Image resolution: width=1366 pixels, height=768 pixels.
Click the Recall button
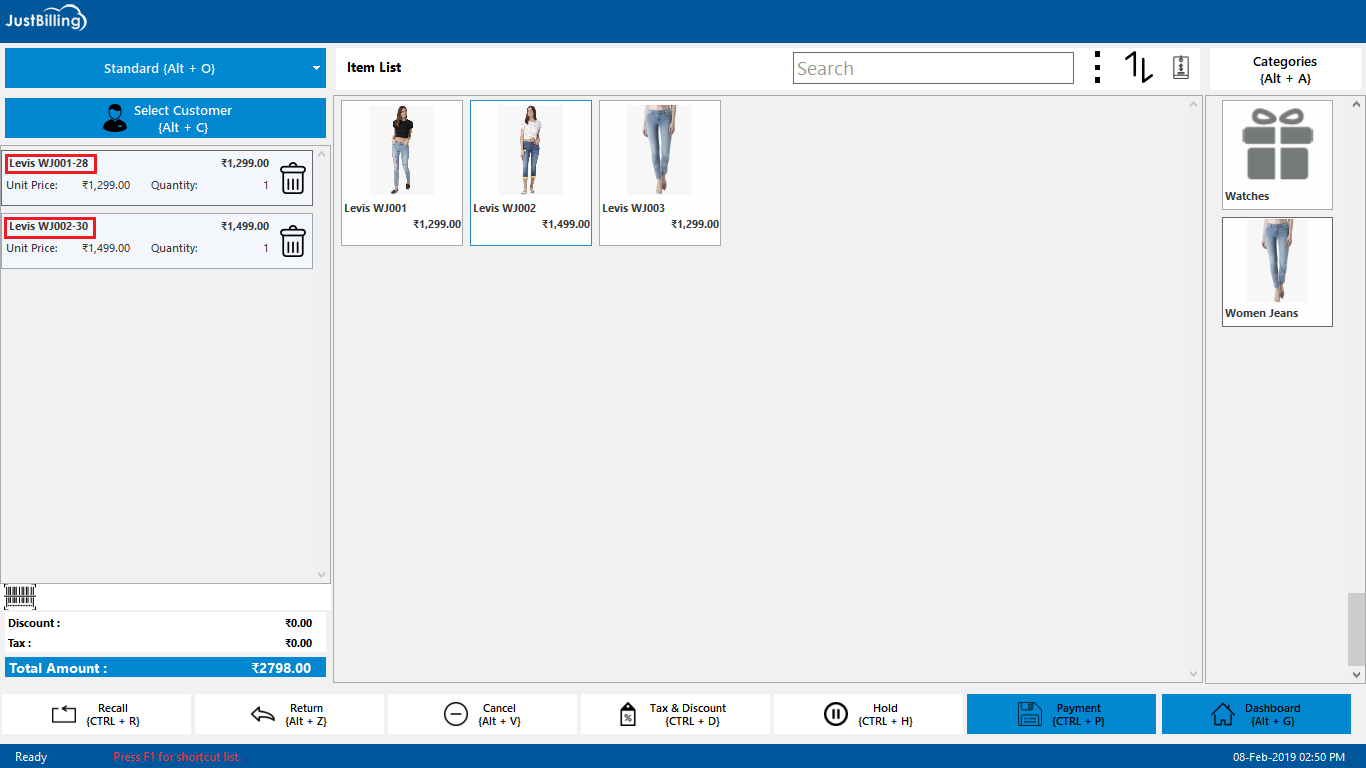tap(96, 714)
